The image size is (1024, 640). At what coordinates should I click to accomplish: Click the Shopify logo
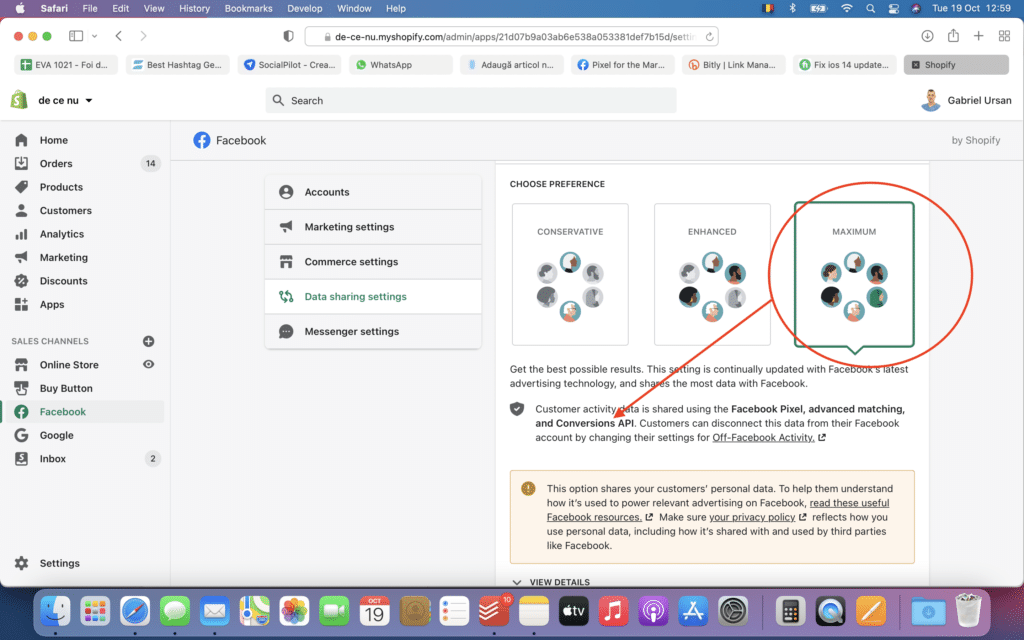pyautogui.click(x=19, y=100)
